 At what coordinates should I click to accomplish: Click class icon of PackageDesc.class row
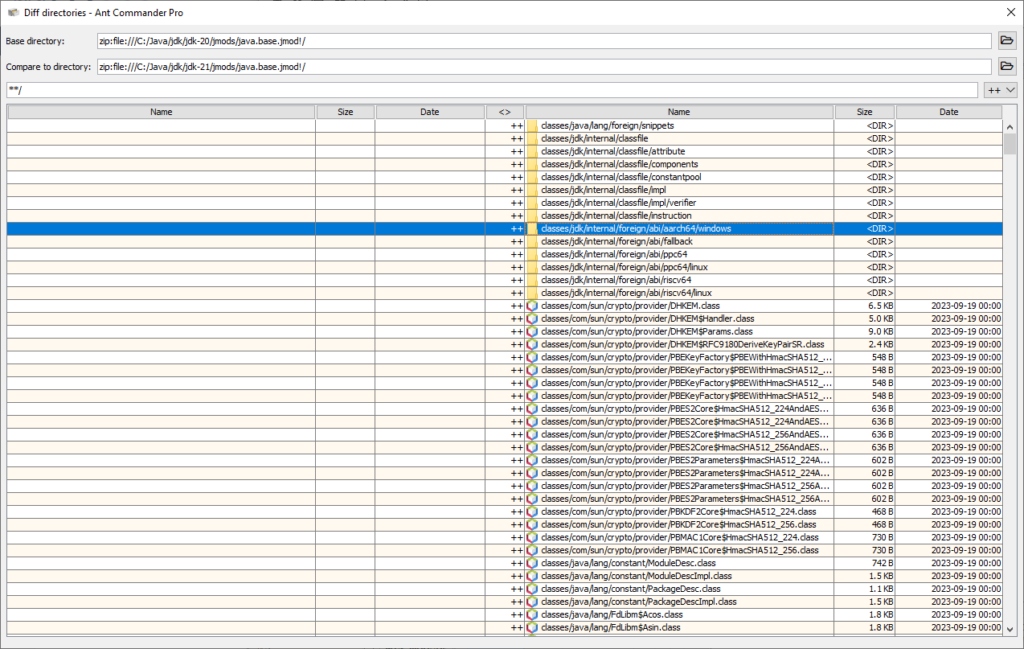[x=532, y=589]
